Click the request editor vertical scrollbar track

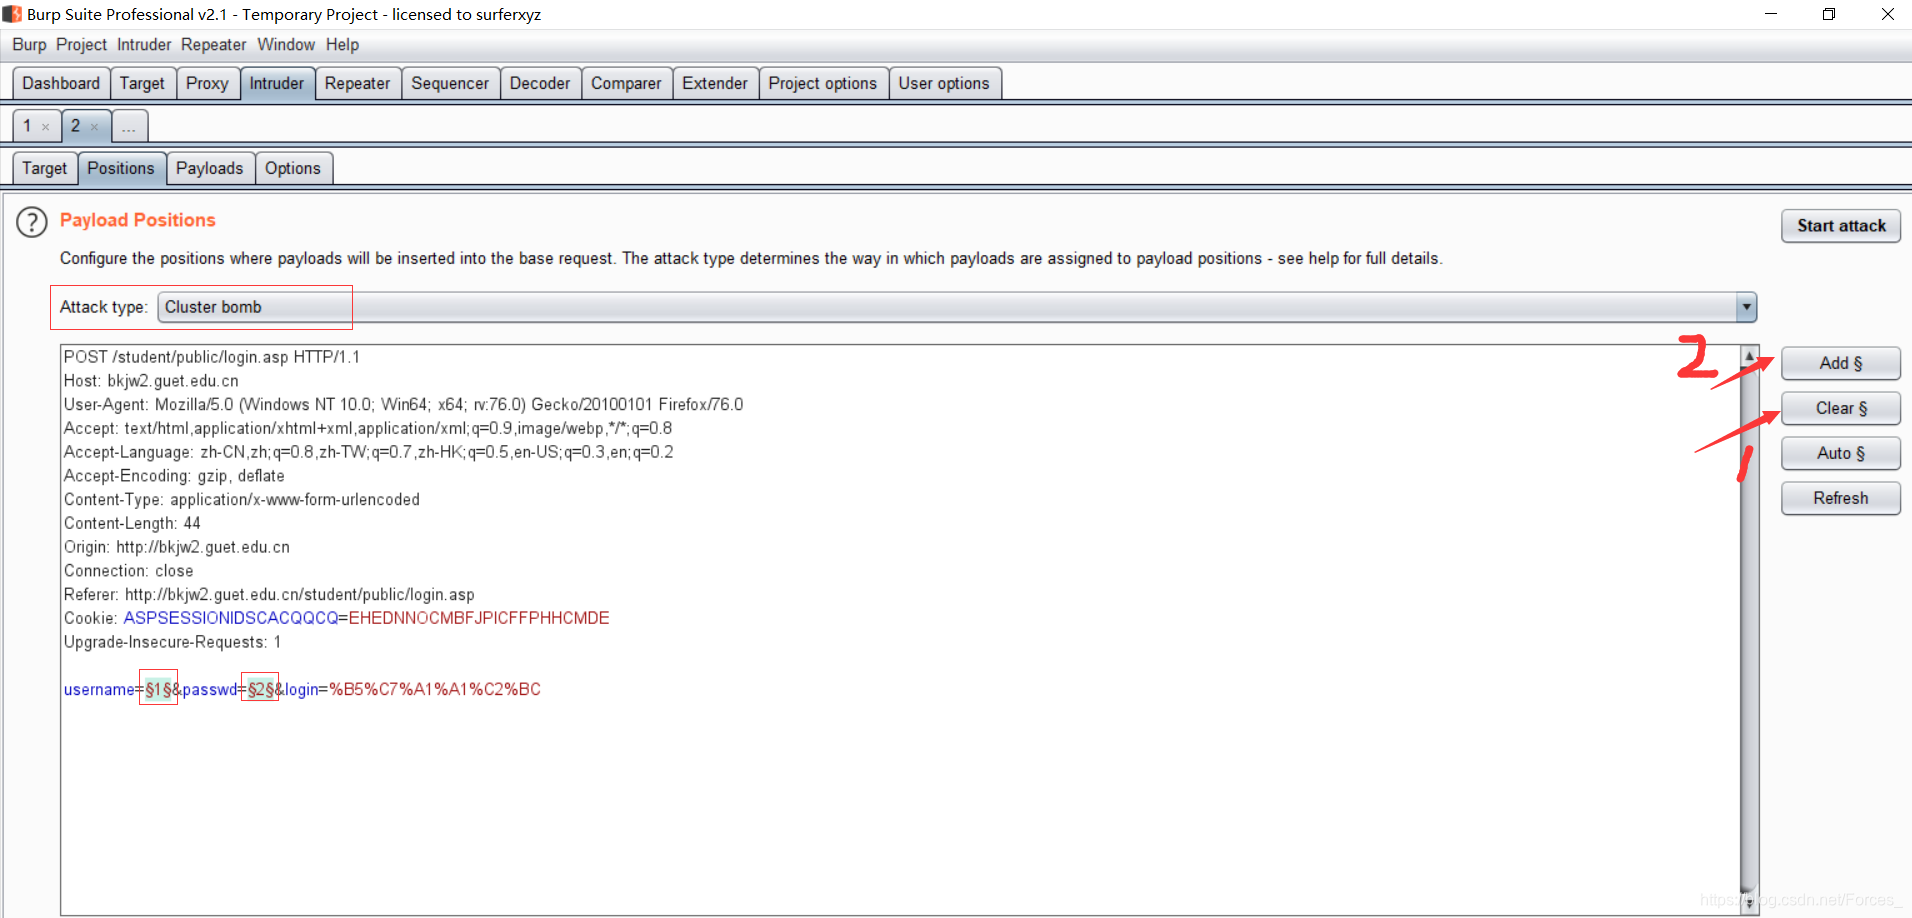point(1749,630)
